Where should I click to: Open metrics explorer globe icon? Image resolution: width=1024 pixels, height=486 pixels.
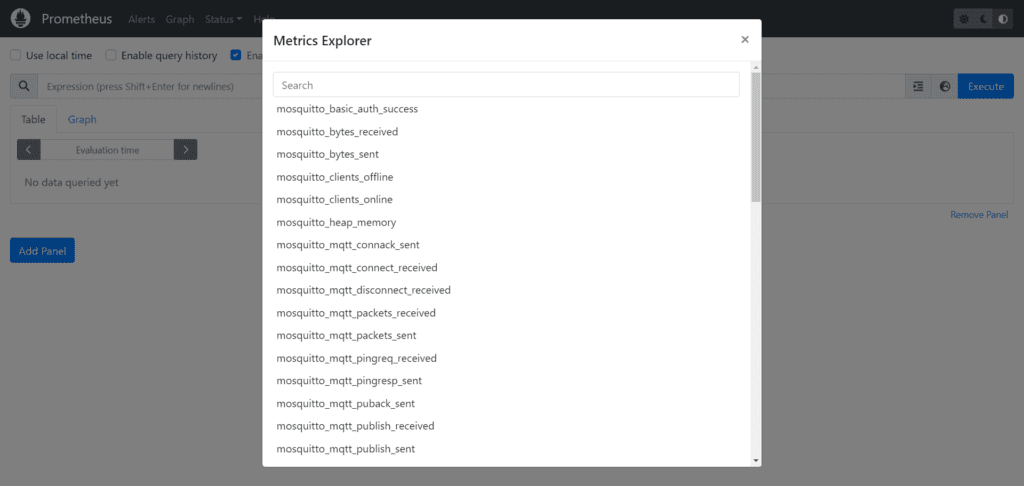(944, 86)
